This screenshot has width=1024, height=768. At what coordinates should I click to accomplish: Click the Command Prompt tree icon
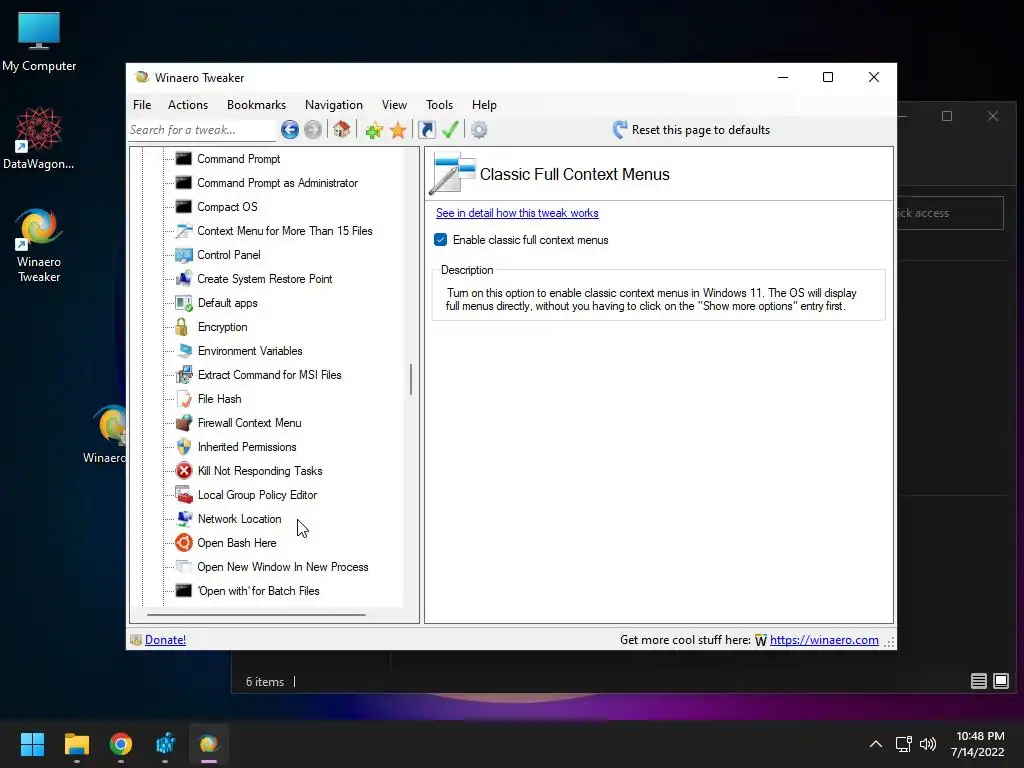tap(184, 159)
